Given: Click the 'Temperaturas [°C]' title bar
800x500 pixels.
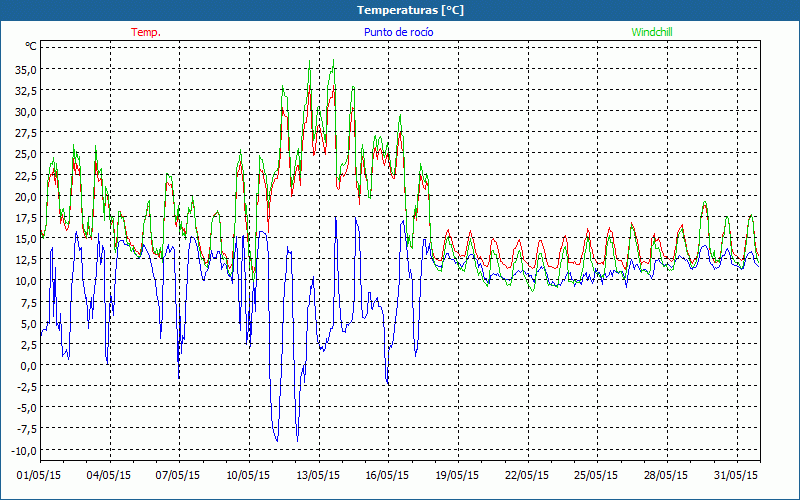Looking at the screenshot, I should tap(400, 10).
